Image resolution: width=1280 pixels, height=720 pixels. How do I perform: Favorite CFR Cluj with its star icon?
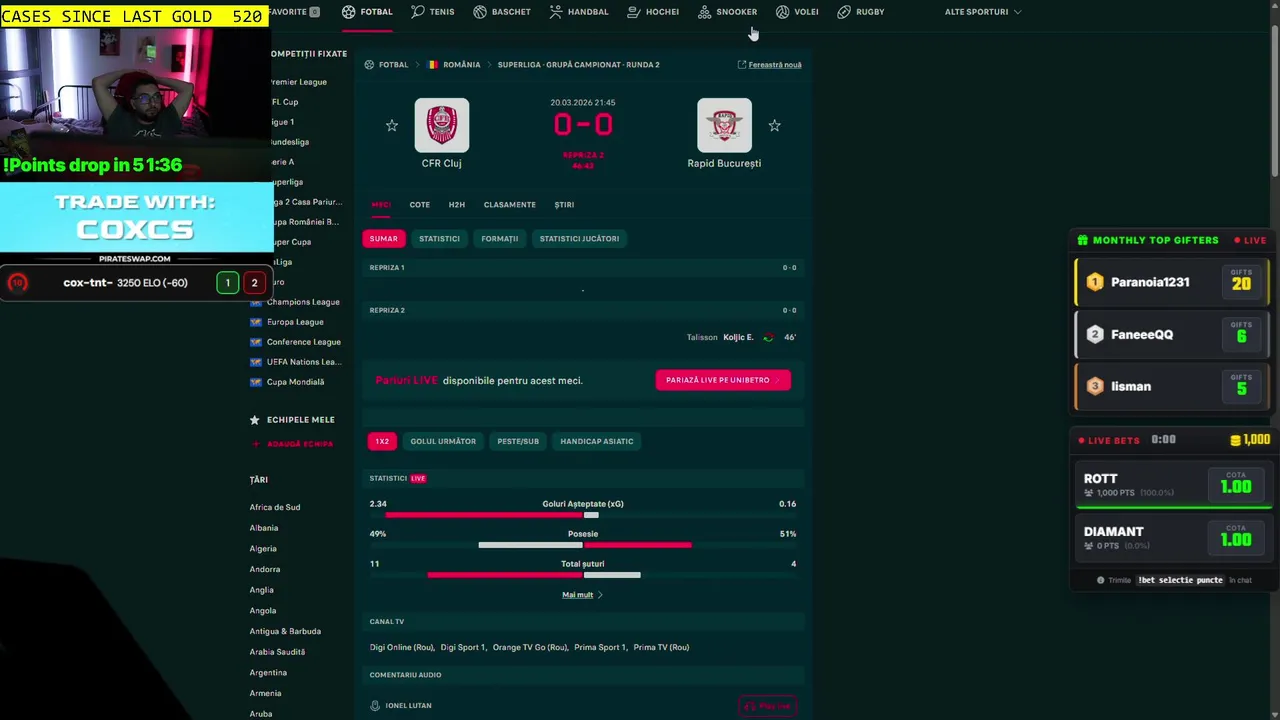click(392, 125)
